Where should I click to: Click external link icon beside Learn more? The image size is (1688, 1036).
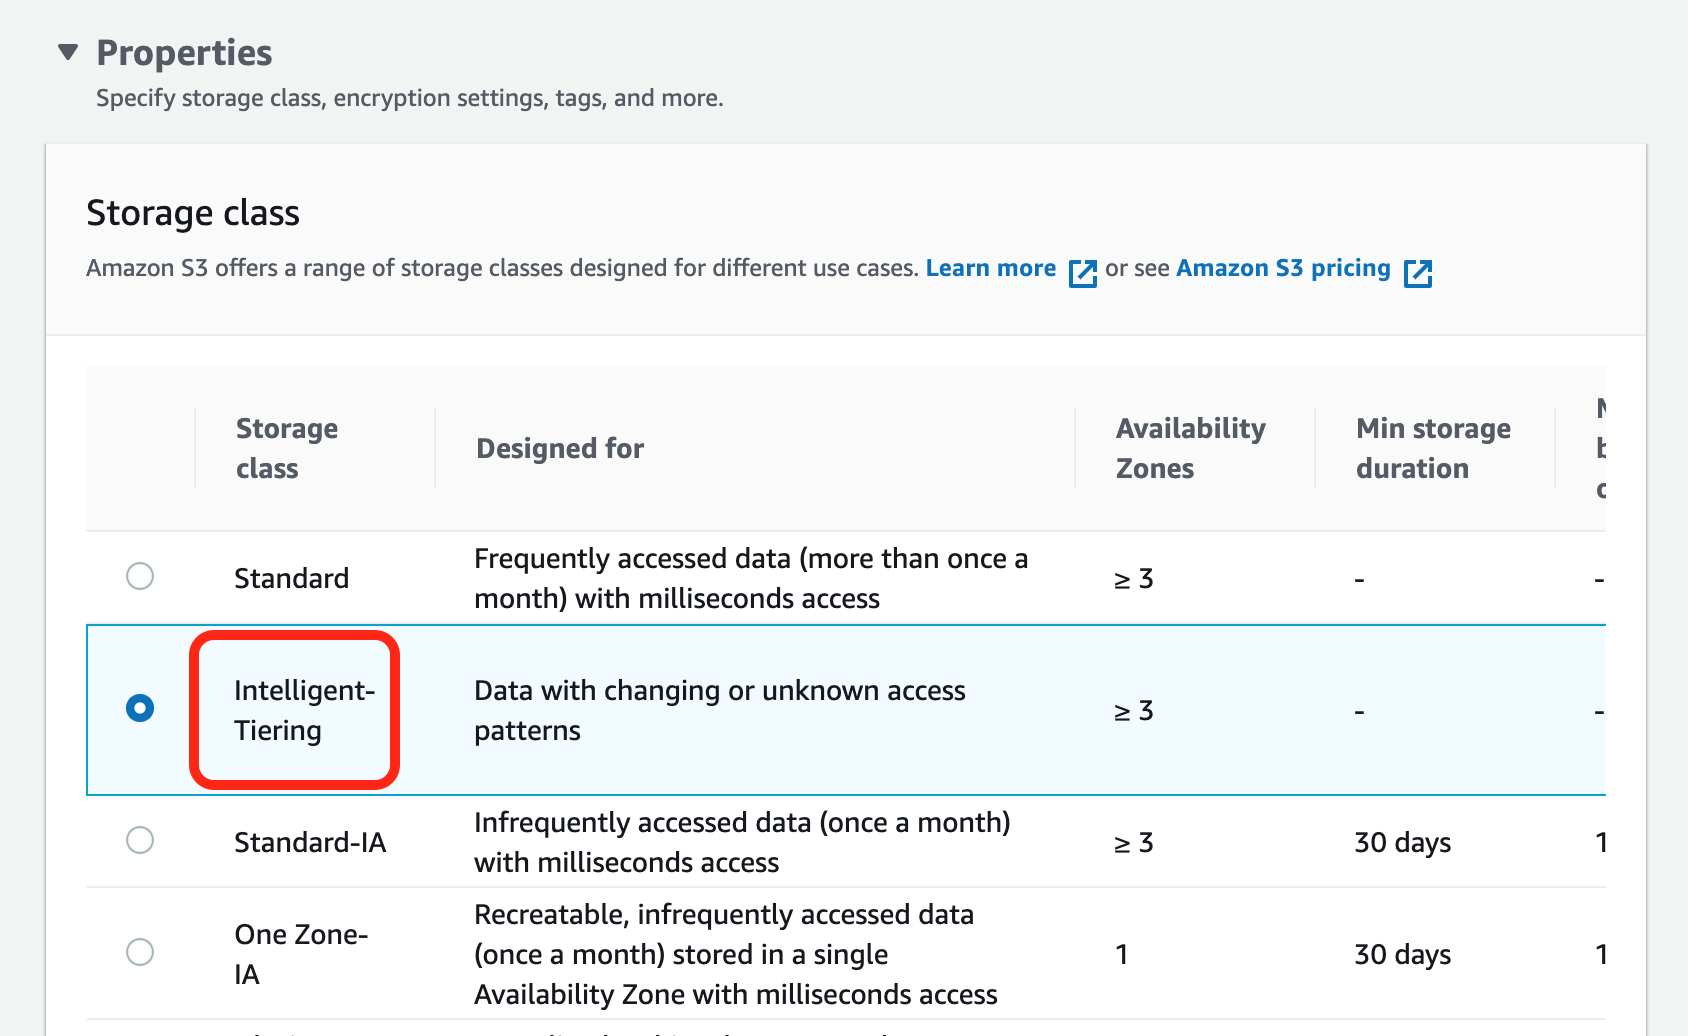[x=1082, y=272]
